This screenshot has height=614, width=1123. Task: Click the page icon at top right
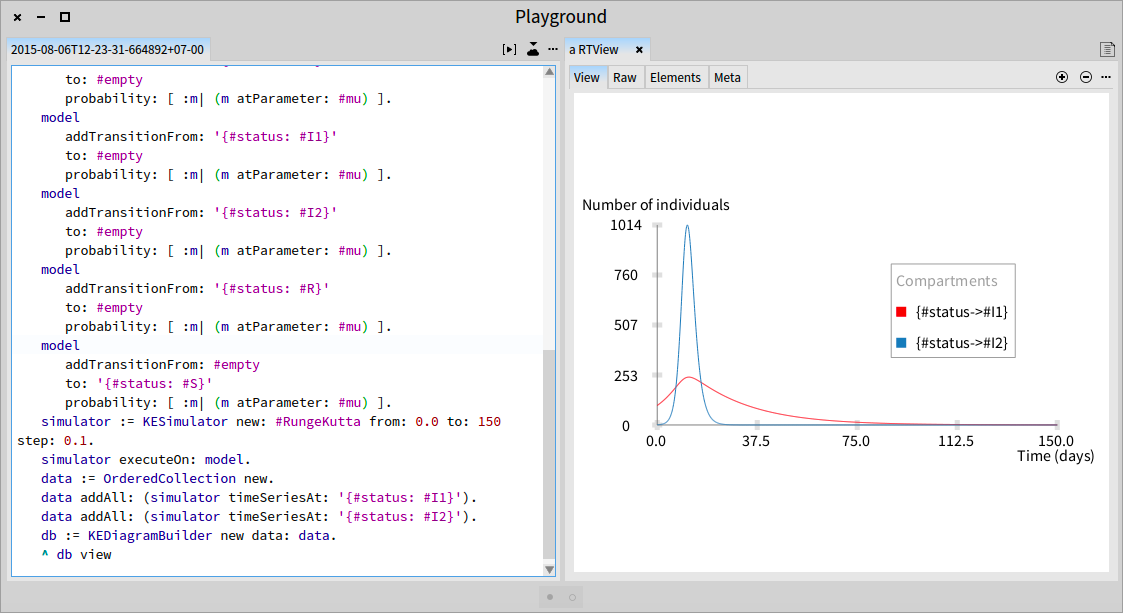tap(1107, 49)
